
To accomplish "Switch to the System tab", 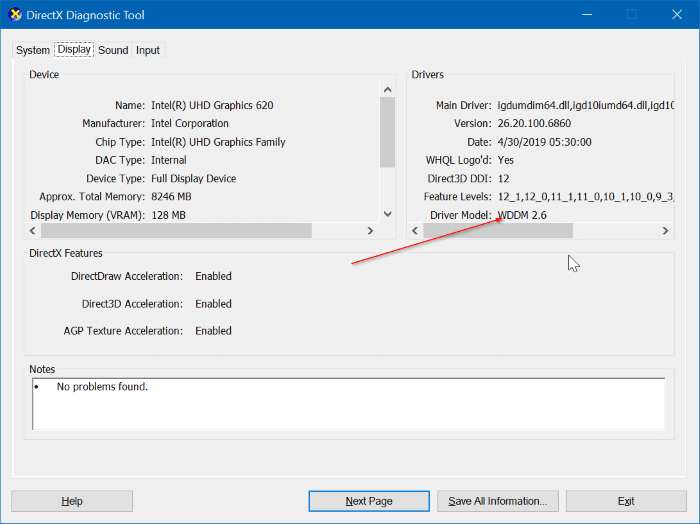I will click(33, 50).
